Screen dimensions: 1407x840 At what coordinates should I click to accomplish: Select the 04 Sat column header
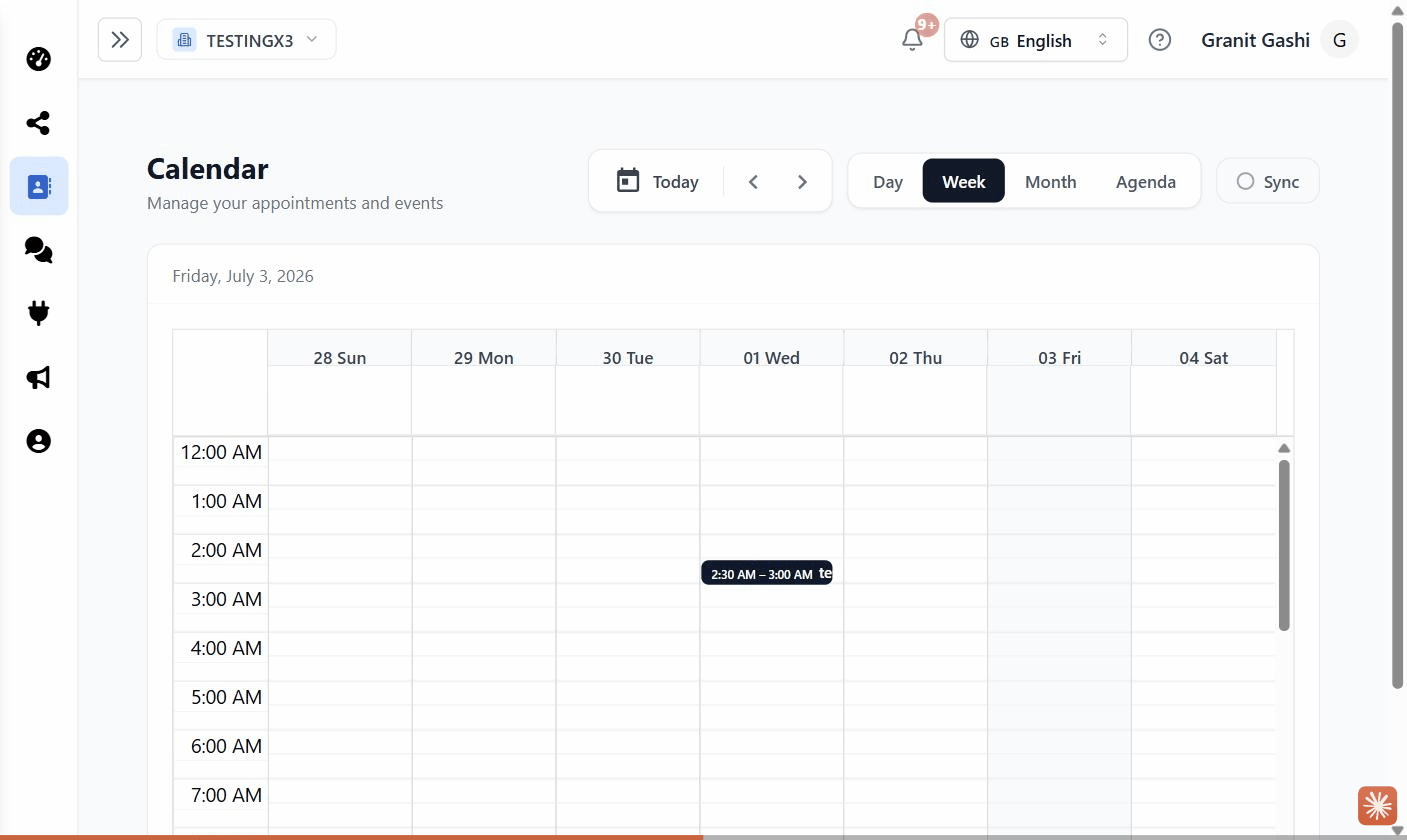click(x=1204, y=357)
